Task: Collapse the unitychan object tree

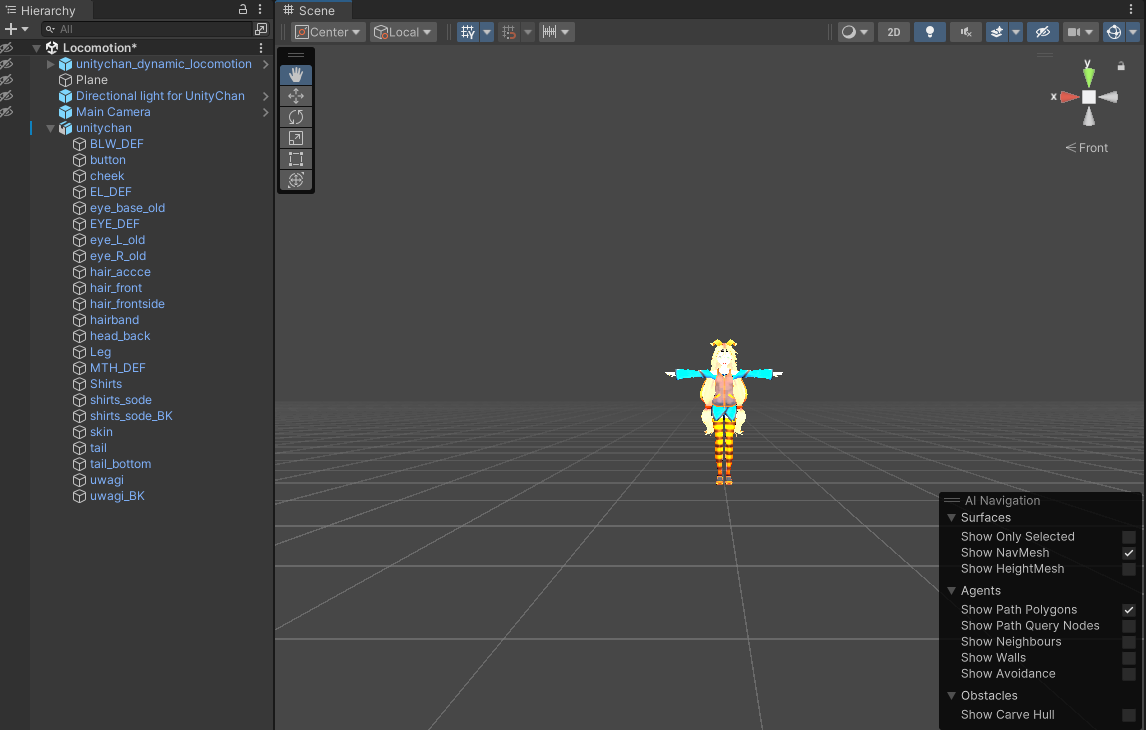Action: click(x=50, y=128)
